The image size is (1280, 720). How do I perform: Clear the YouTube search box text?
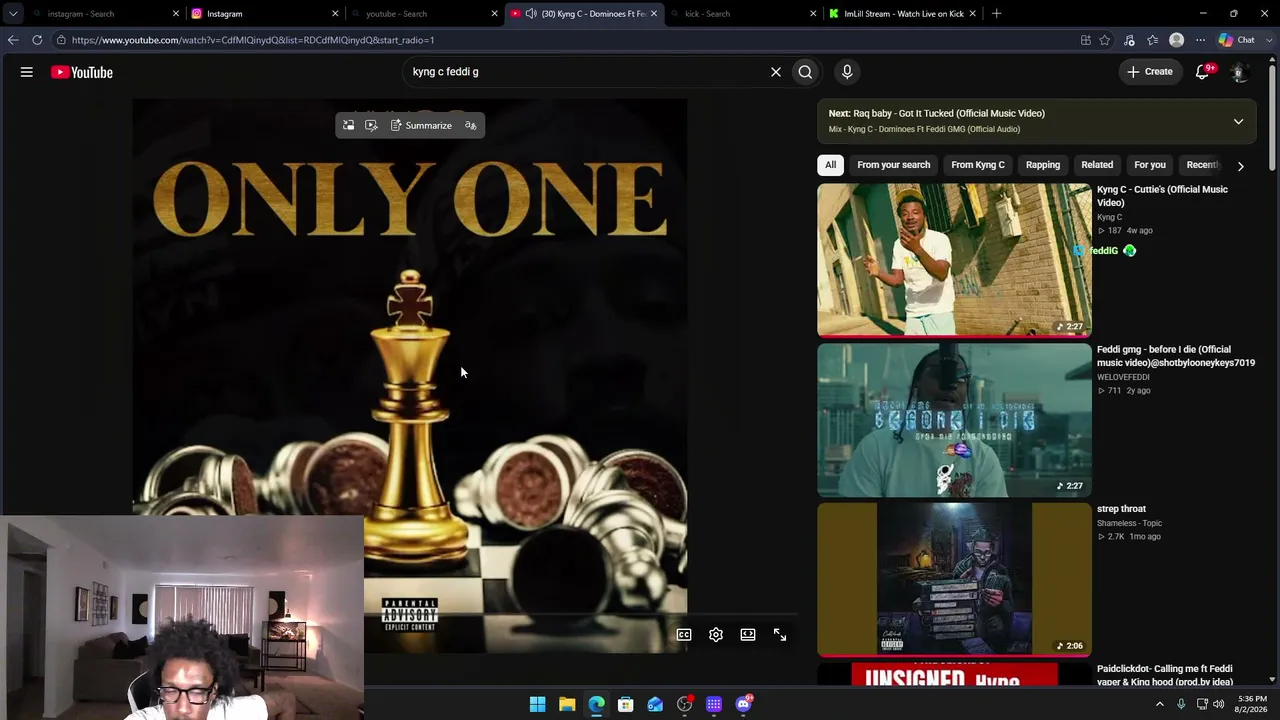[775, 72]
